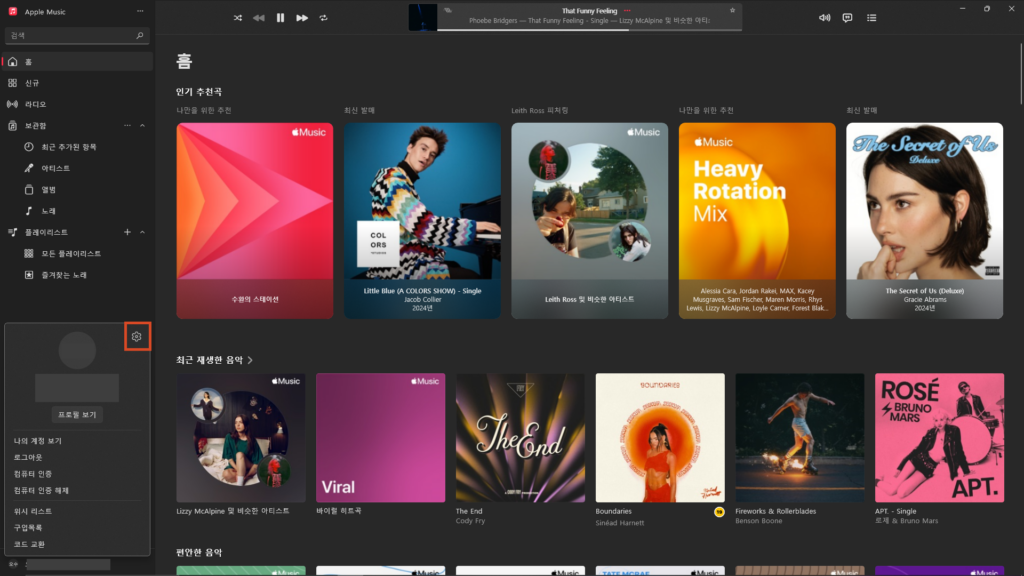Collapse the 보관함 section
The width and height of the screenshot is (1024, 576).
point(142,125)
